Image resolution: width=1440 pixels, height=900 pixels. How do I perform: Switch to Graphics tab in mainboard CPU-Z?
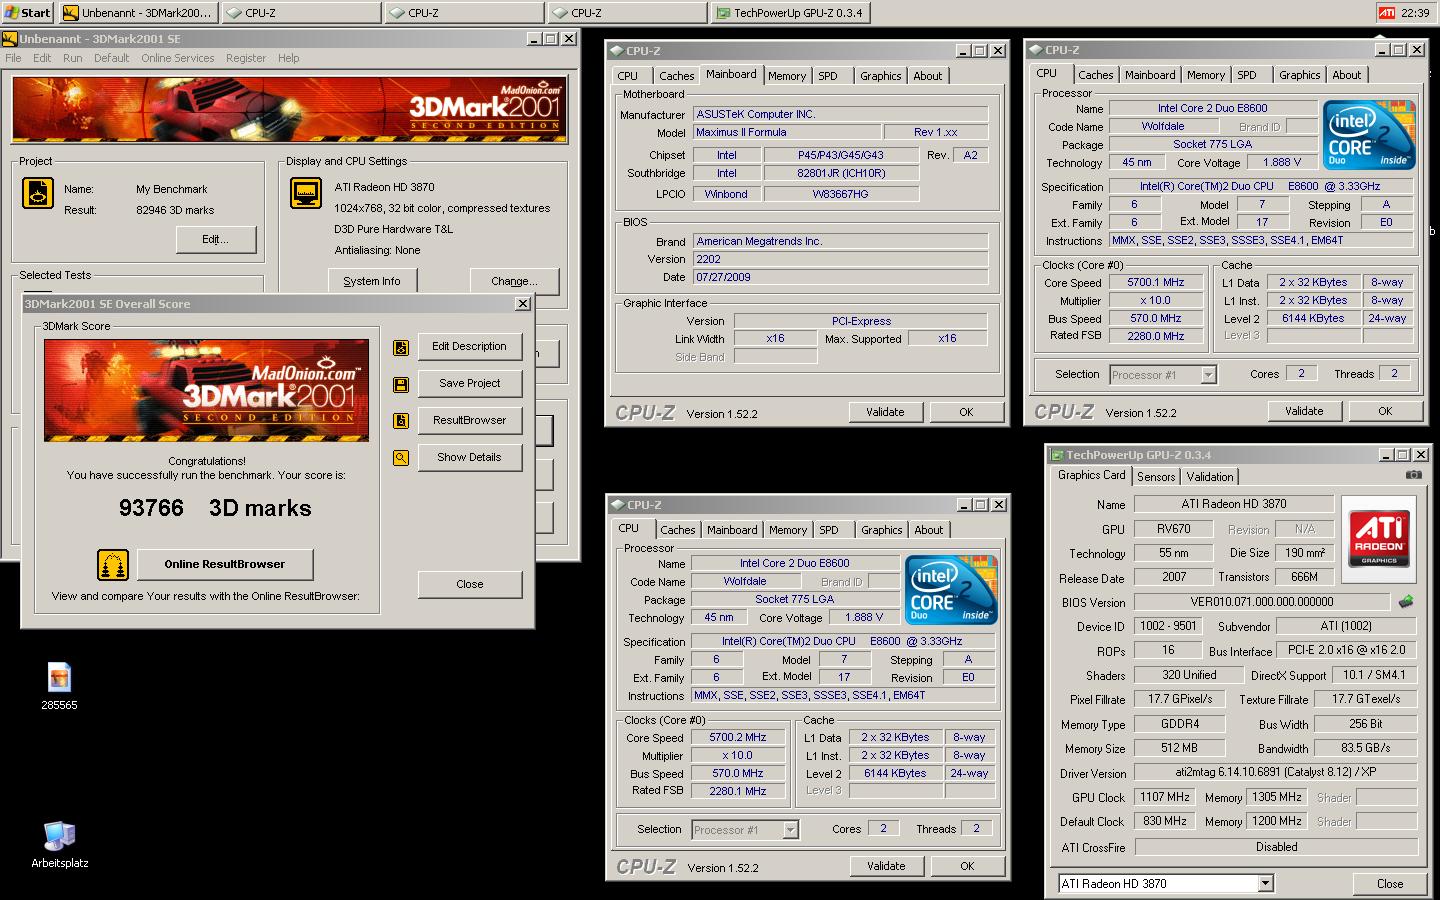[x=881, y=76]
